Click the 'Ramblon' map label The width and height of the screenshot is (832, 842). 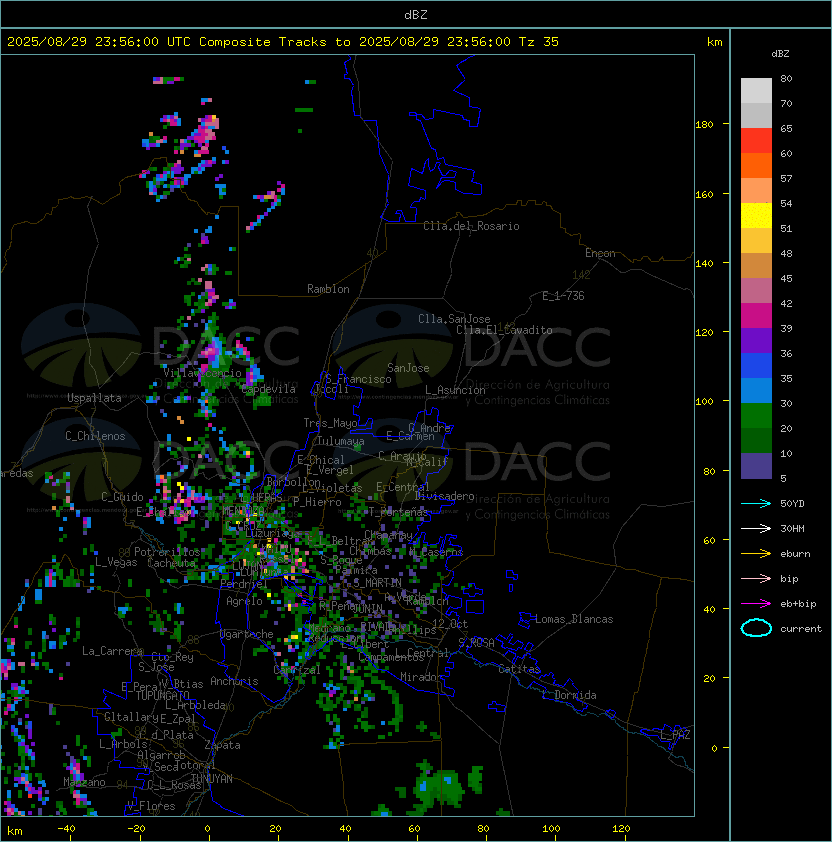pos(328,289)
